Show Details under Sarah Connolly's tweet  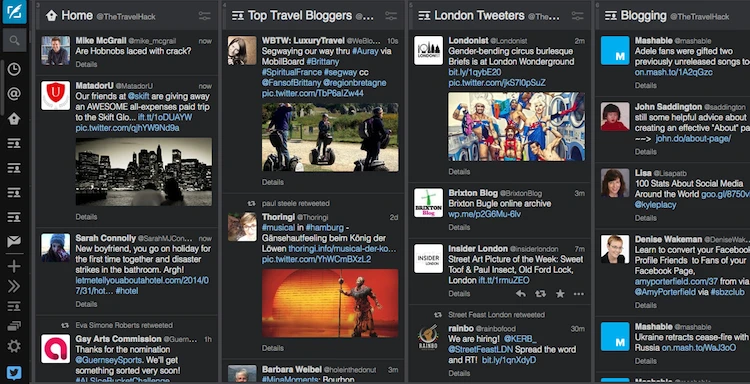[x=86, y=304]
